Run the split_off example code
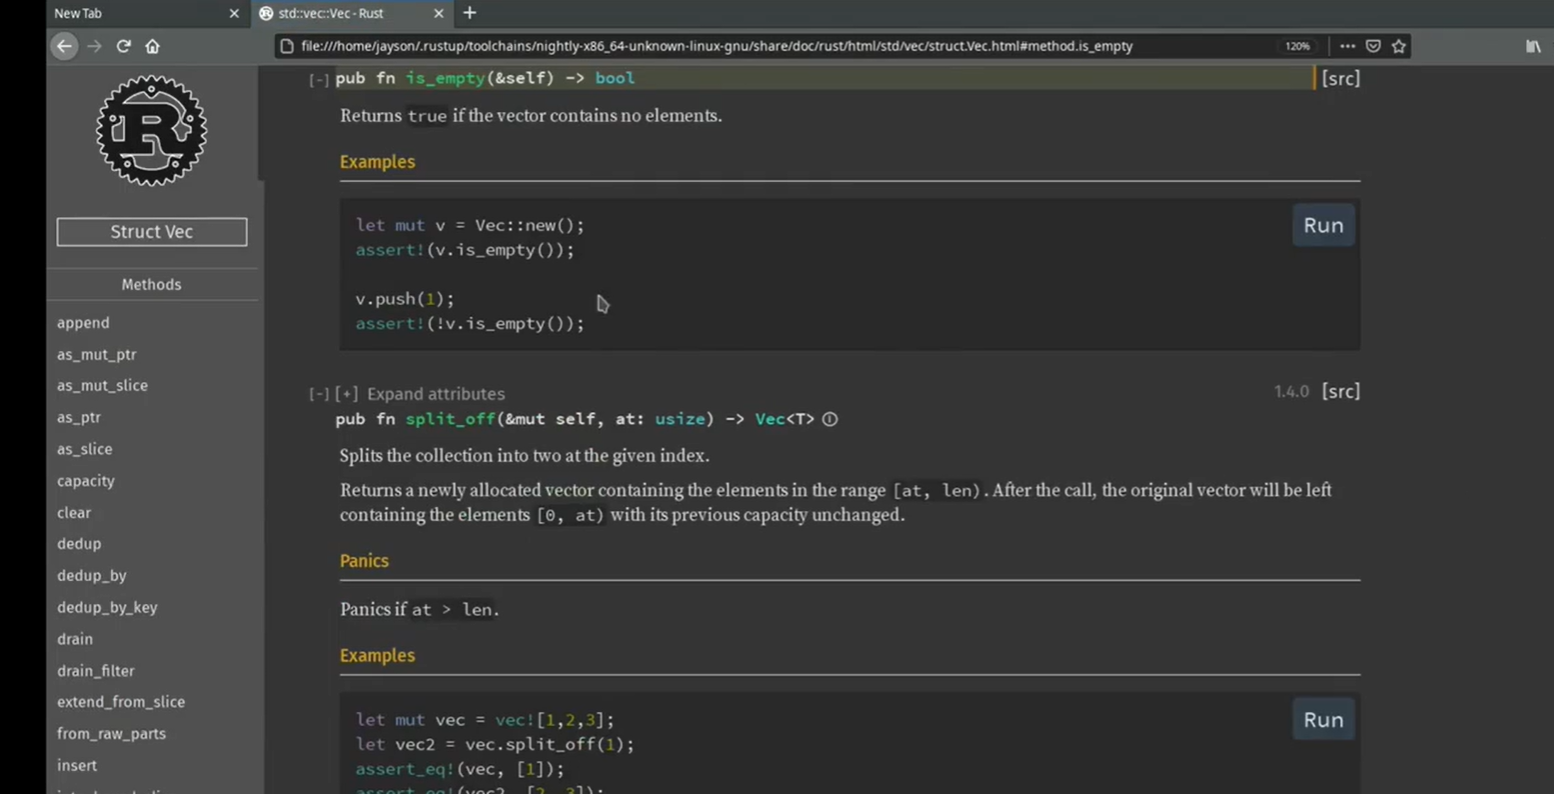 (x=1322, y=720)
